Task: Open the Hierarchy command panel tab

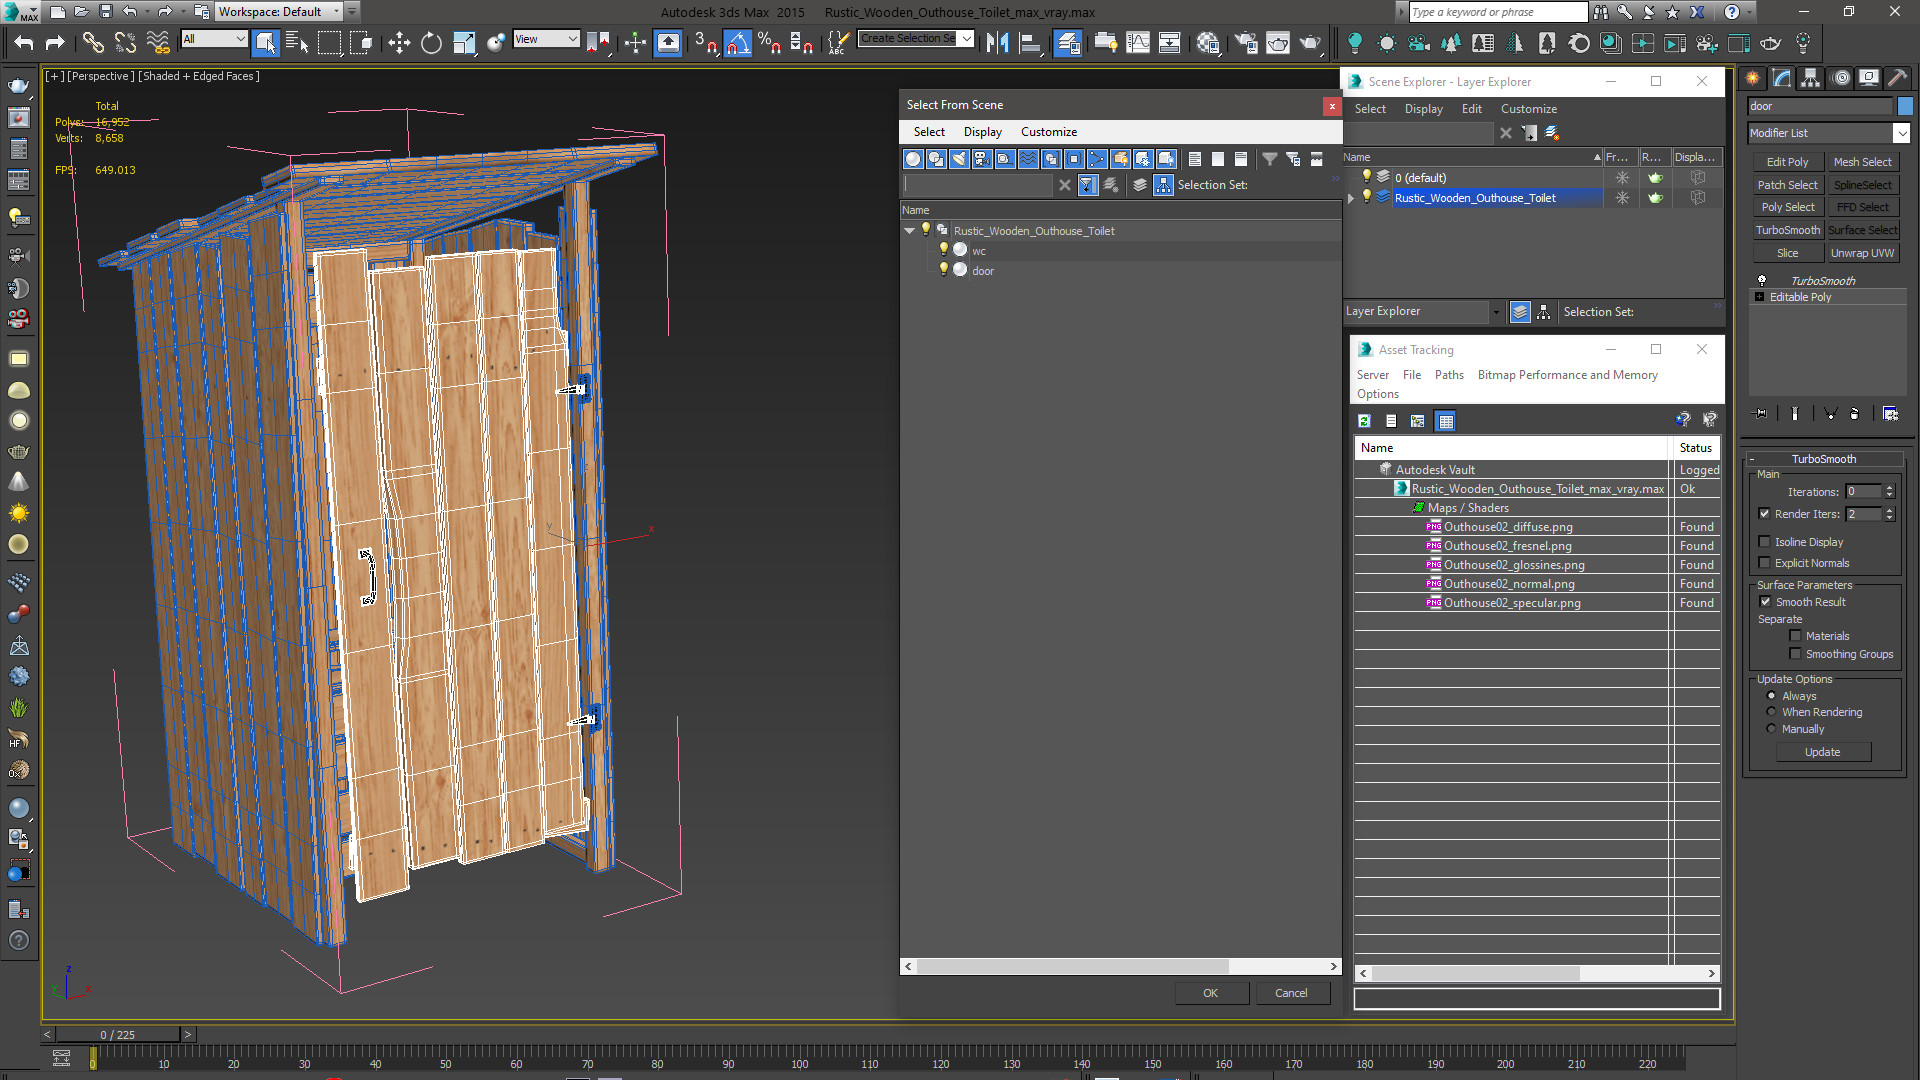Action: click(1810, 78)
